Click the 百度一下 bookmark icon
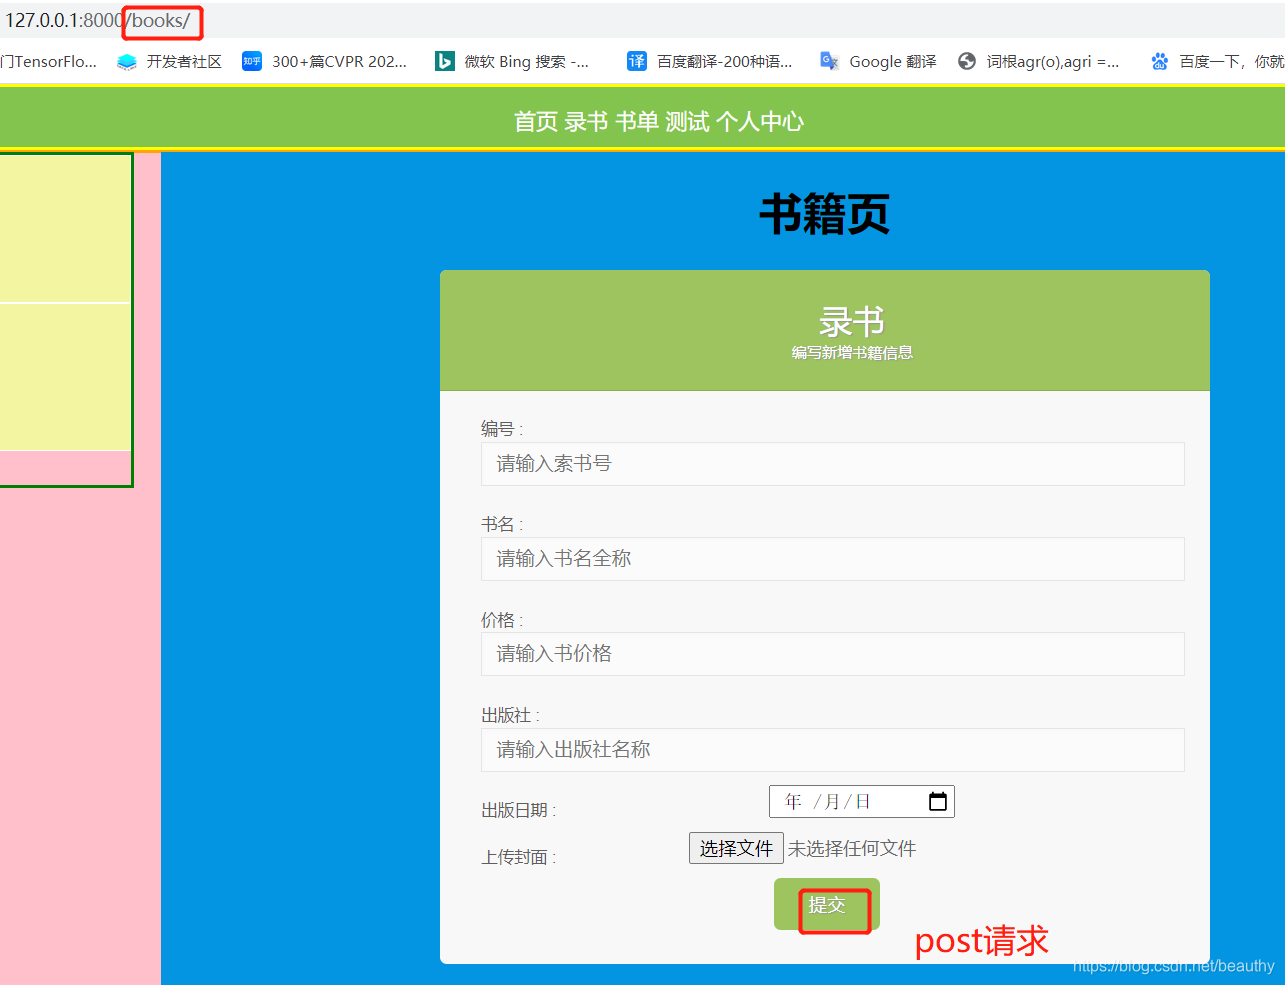 pos(1158,61)
